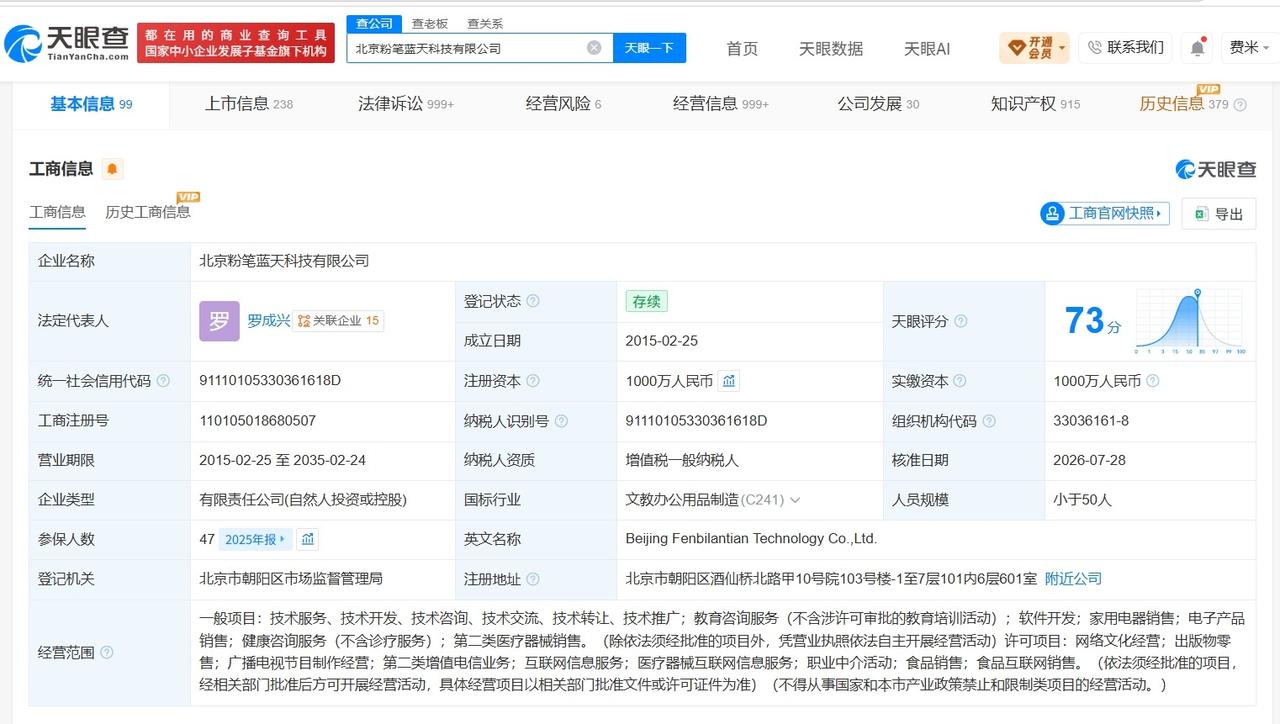1280x724 pixels.
Task: Switch to 查老板 search tab
Action: [430, 23]
